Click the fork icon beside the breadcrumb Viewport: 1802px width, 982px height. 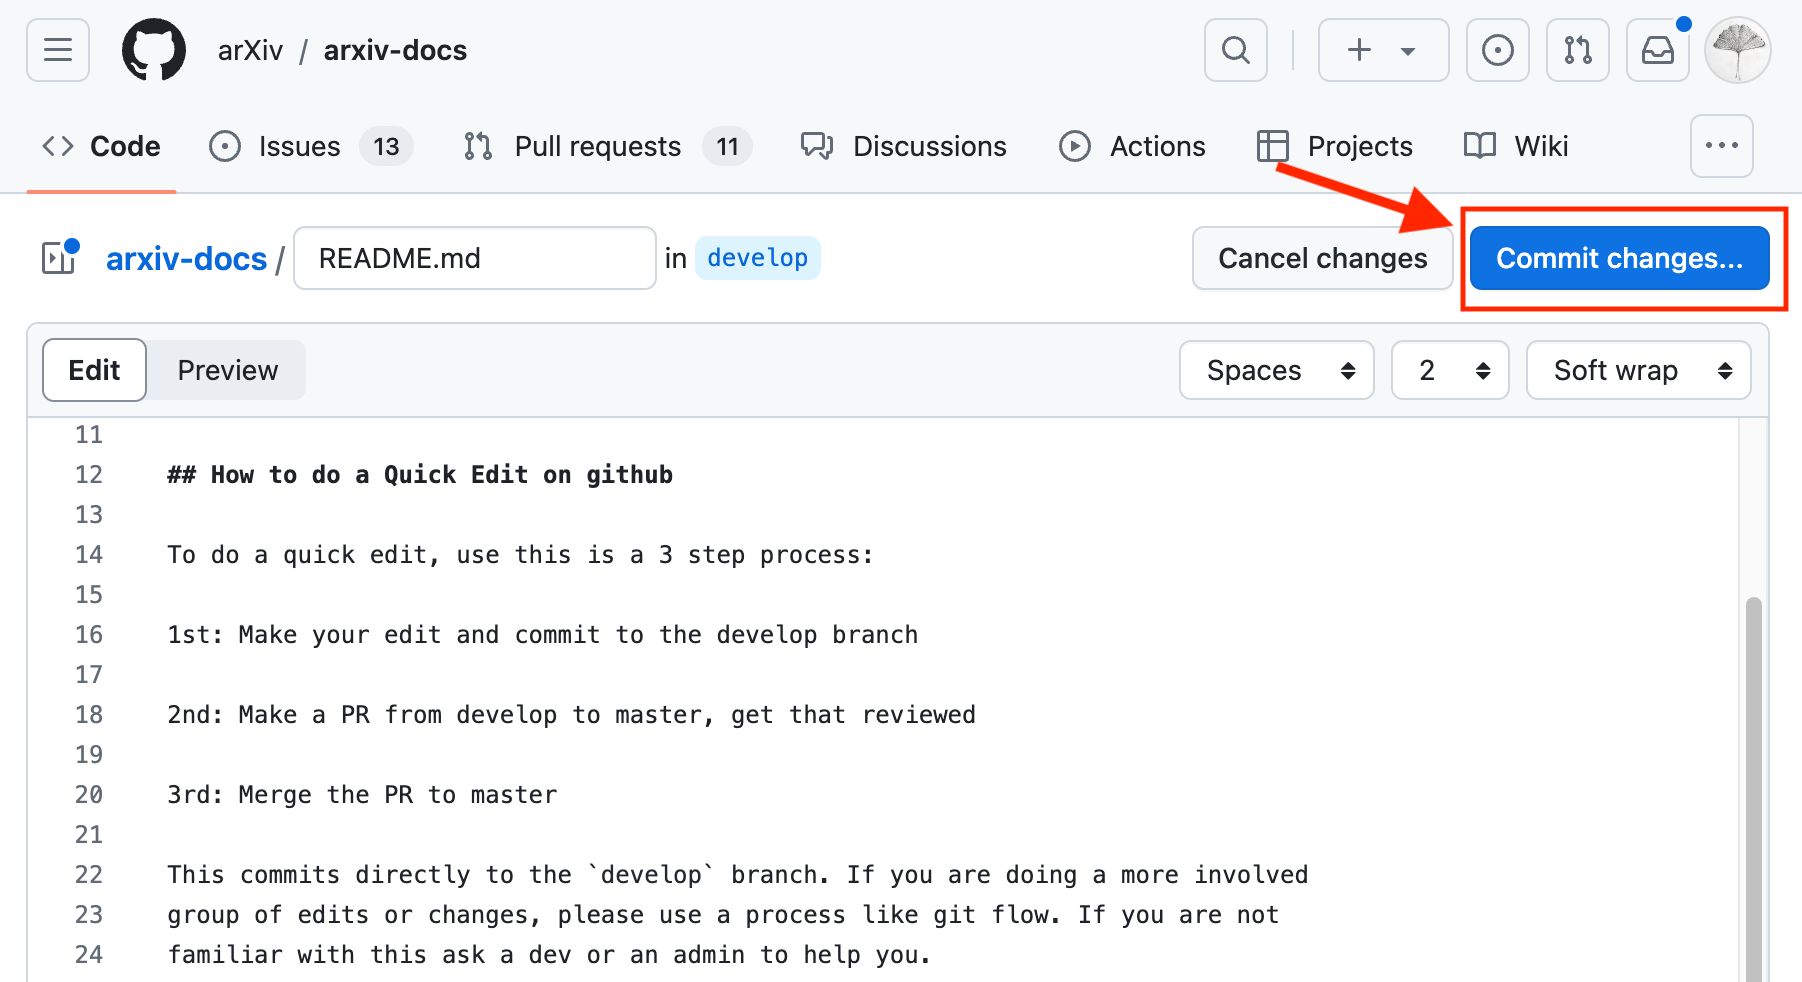click(58, 257)
